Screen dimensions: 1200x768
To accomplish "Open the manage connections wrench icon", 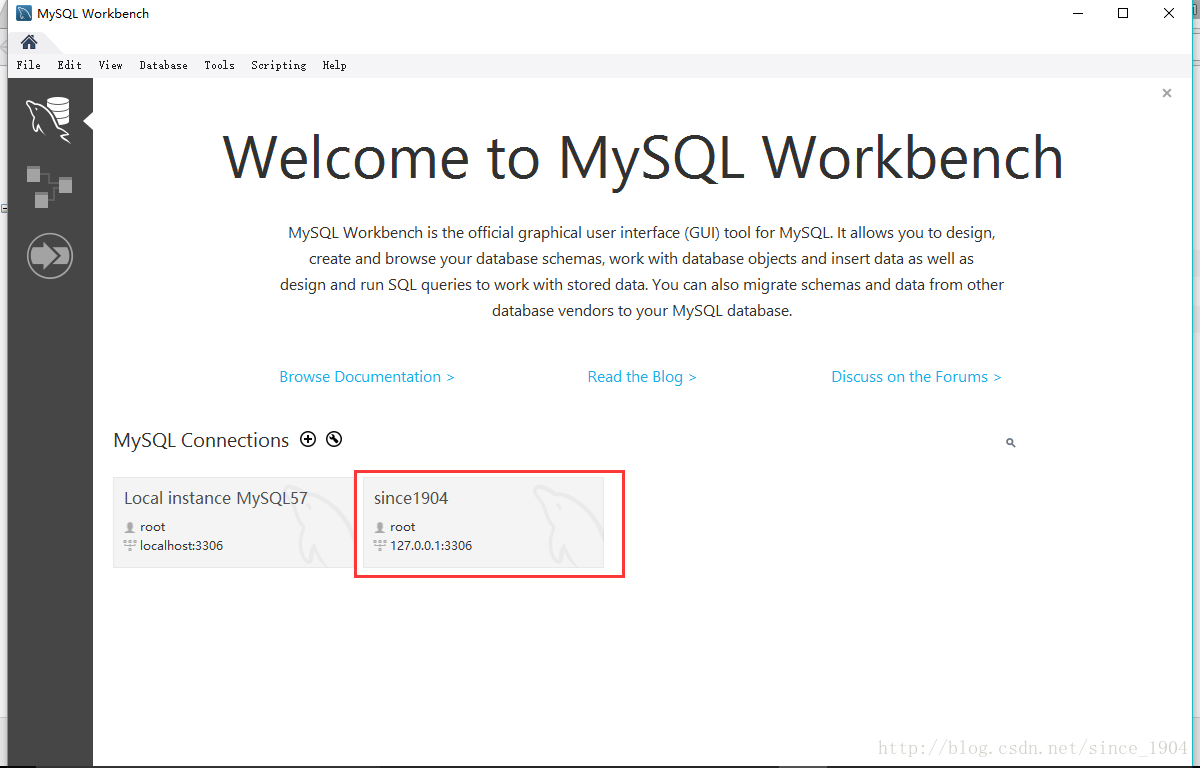I will pyautogui.click(x=334, y=439).
